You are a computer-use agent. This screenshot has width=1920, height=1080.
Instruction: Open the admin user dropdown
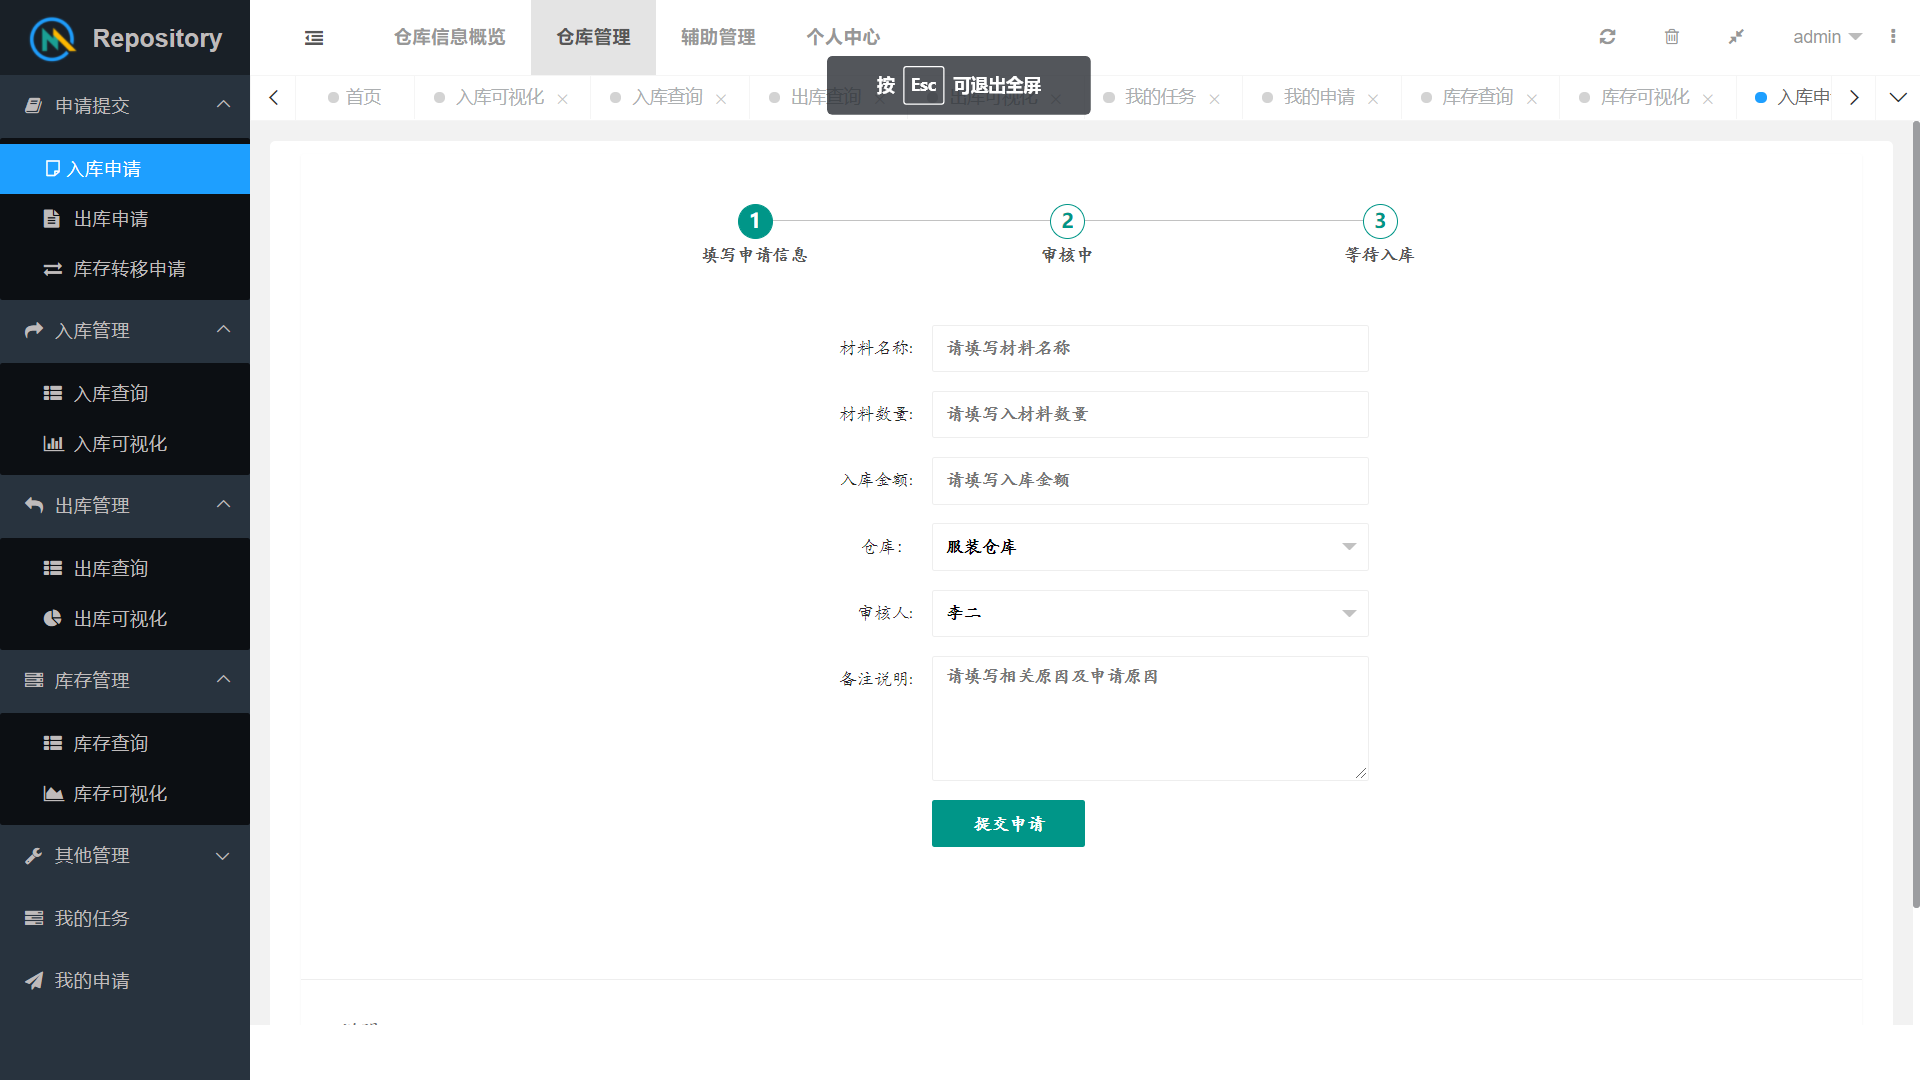1826,37
